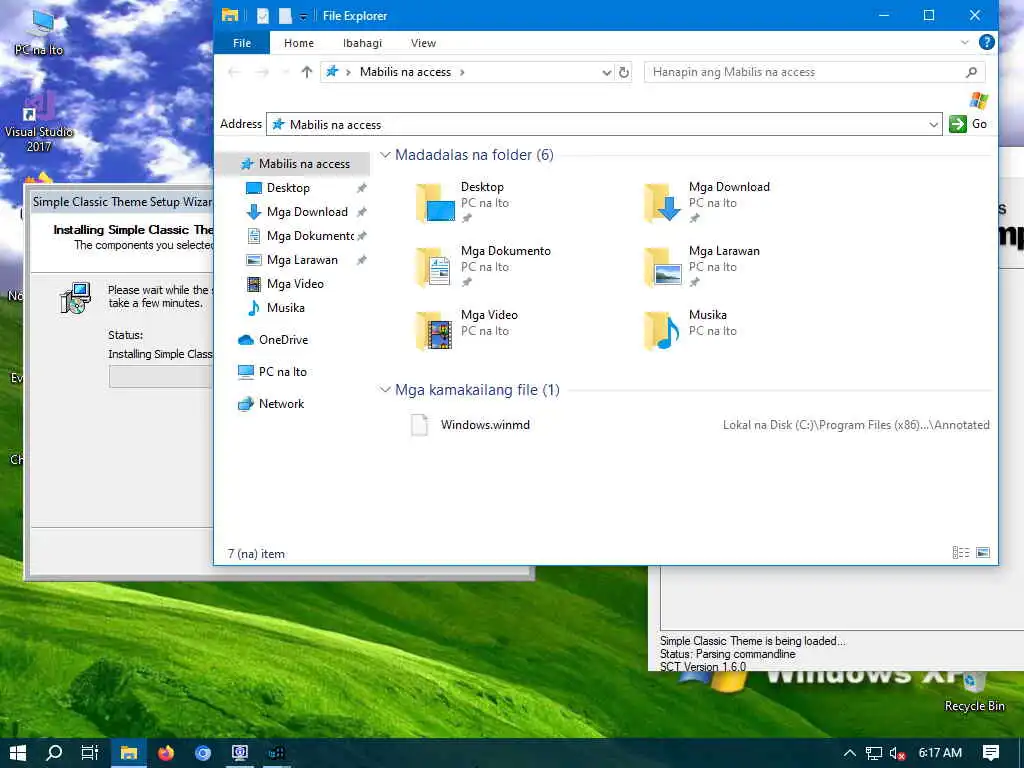The width and height of the screenshot is (1024, 768).
Task: Open Firefox from the taskbar
Action: [166, 753]
